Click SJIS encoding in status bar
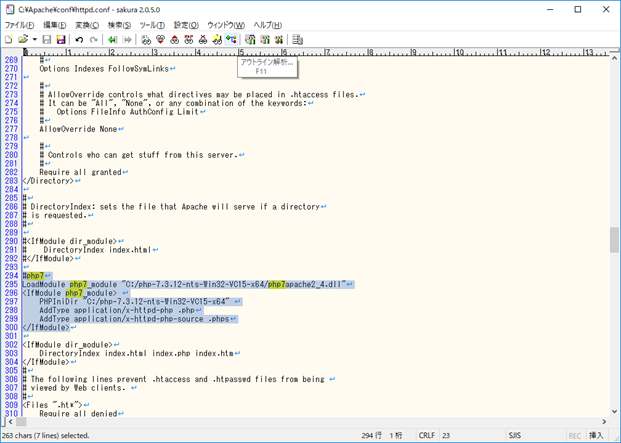This screenshot has height=443, width=621. [515, 435]
